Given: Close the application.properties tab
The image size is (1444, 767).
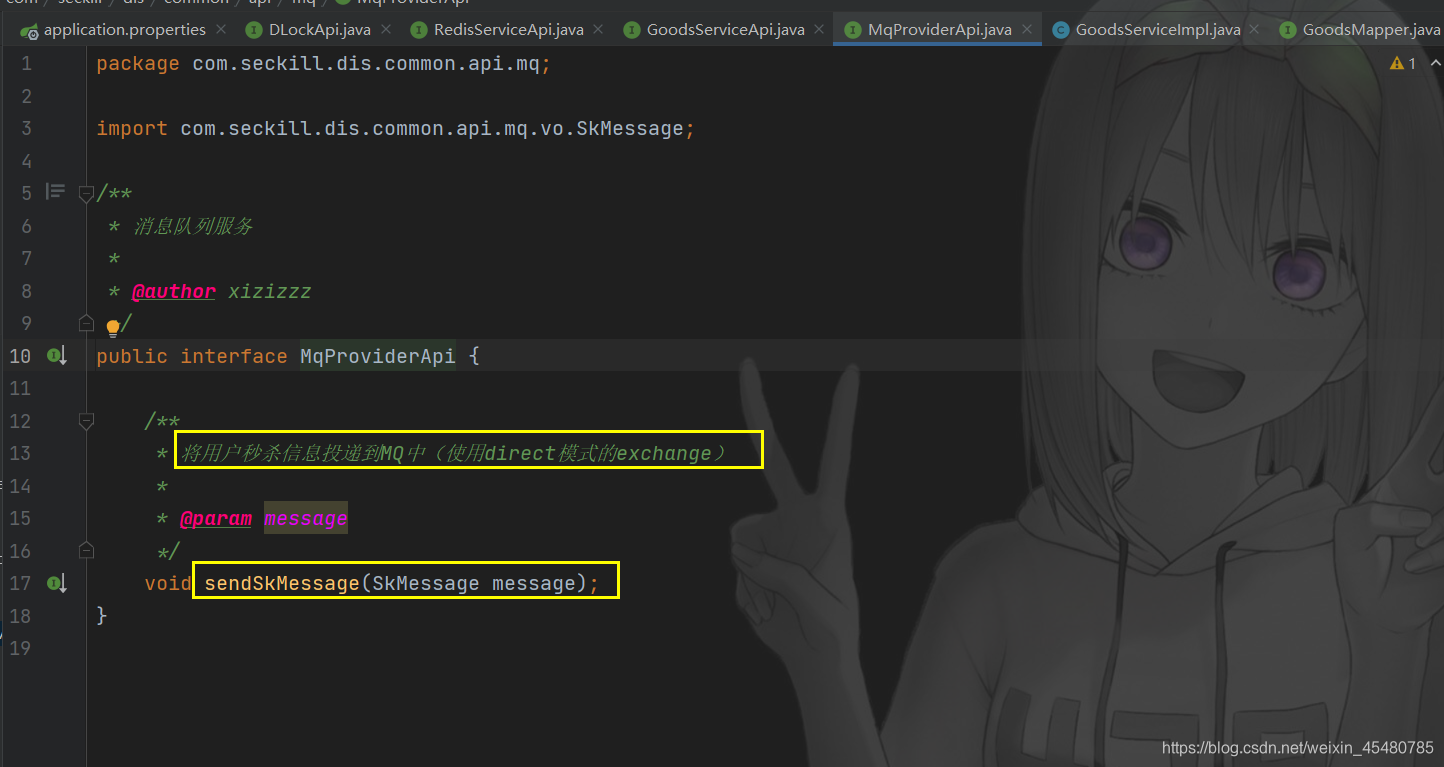Looking at the screenshot, I should click(221, 30).
